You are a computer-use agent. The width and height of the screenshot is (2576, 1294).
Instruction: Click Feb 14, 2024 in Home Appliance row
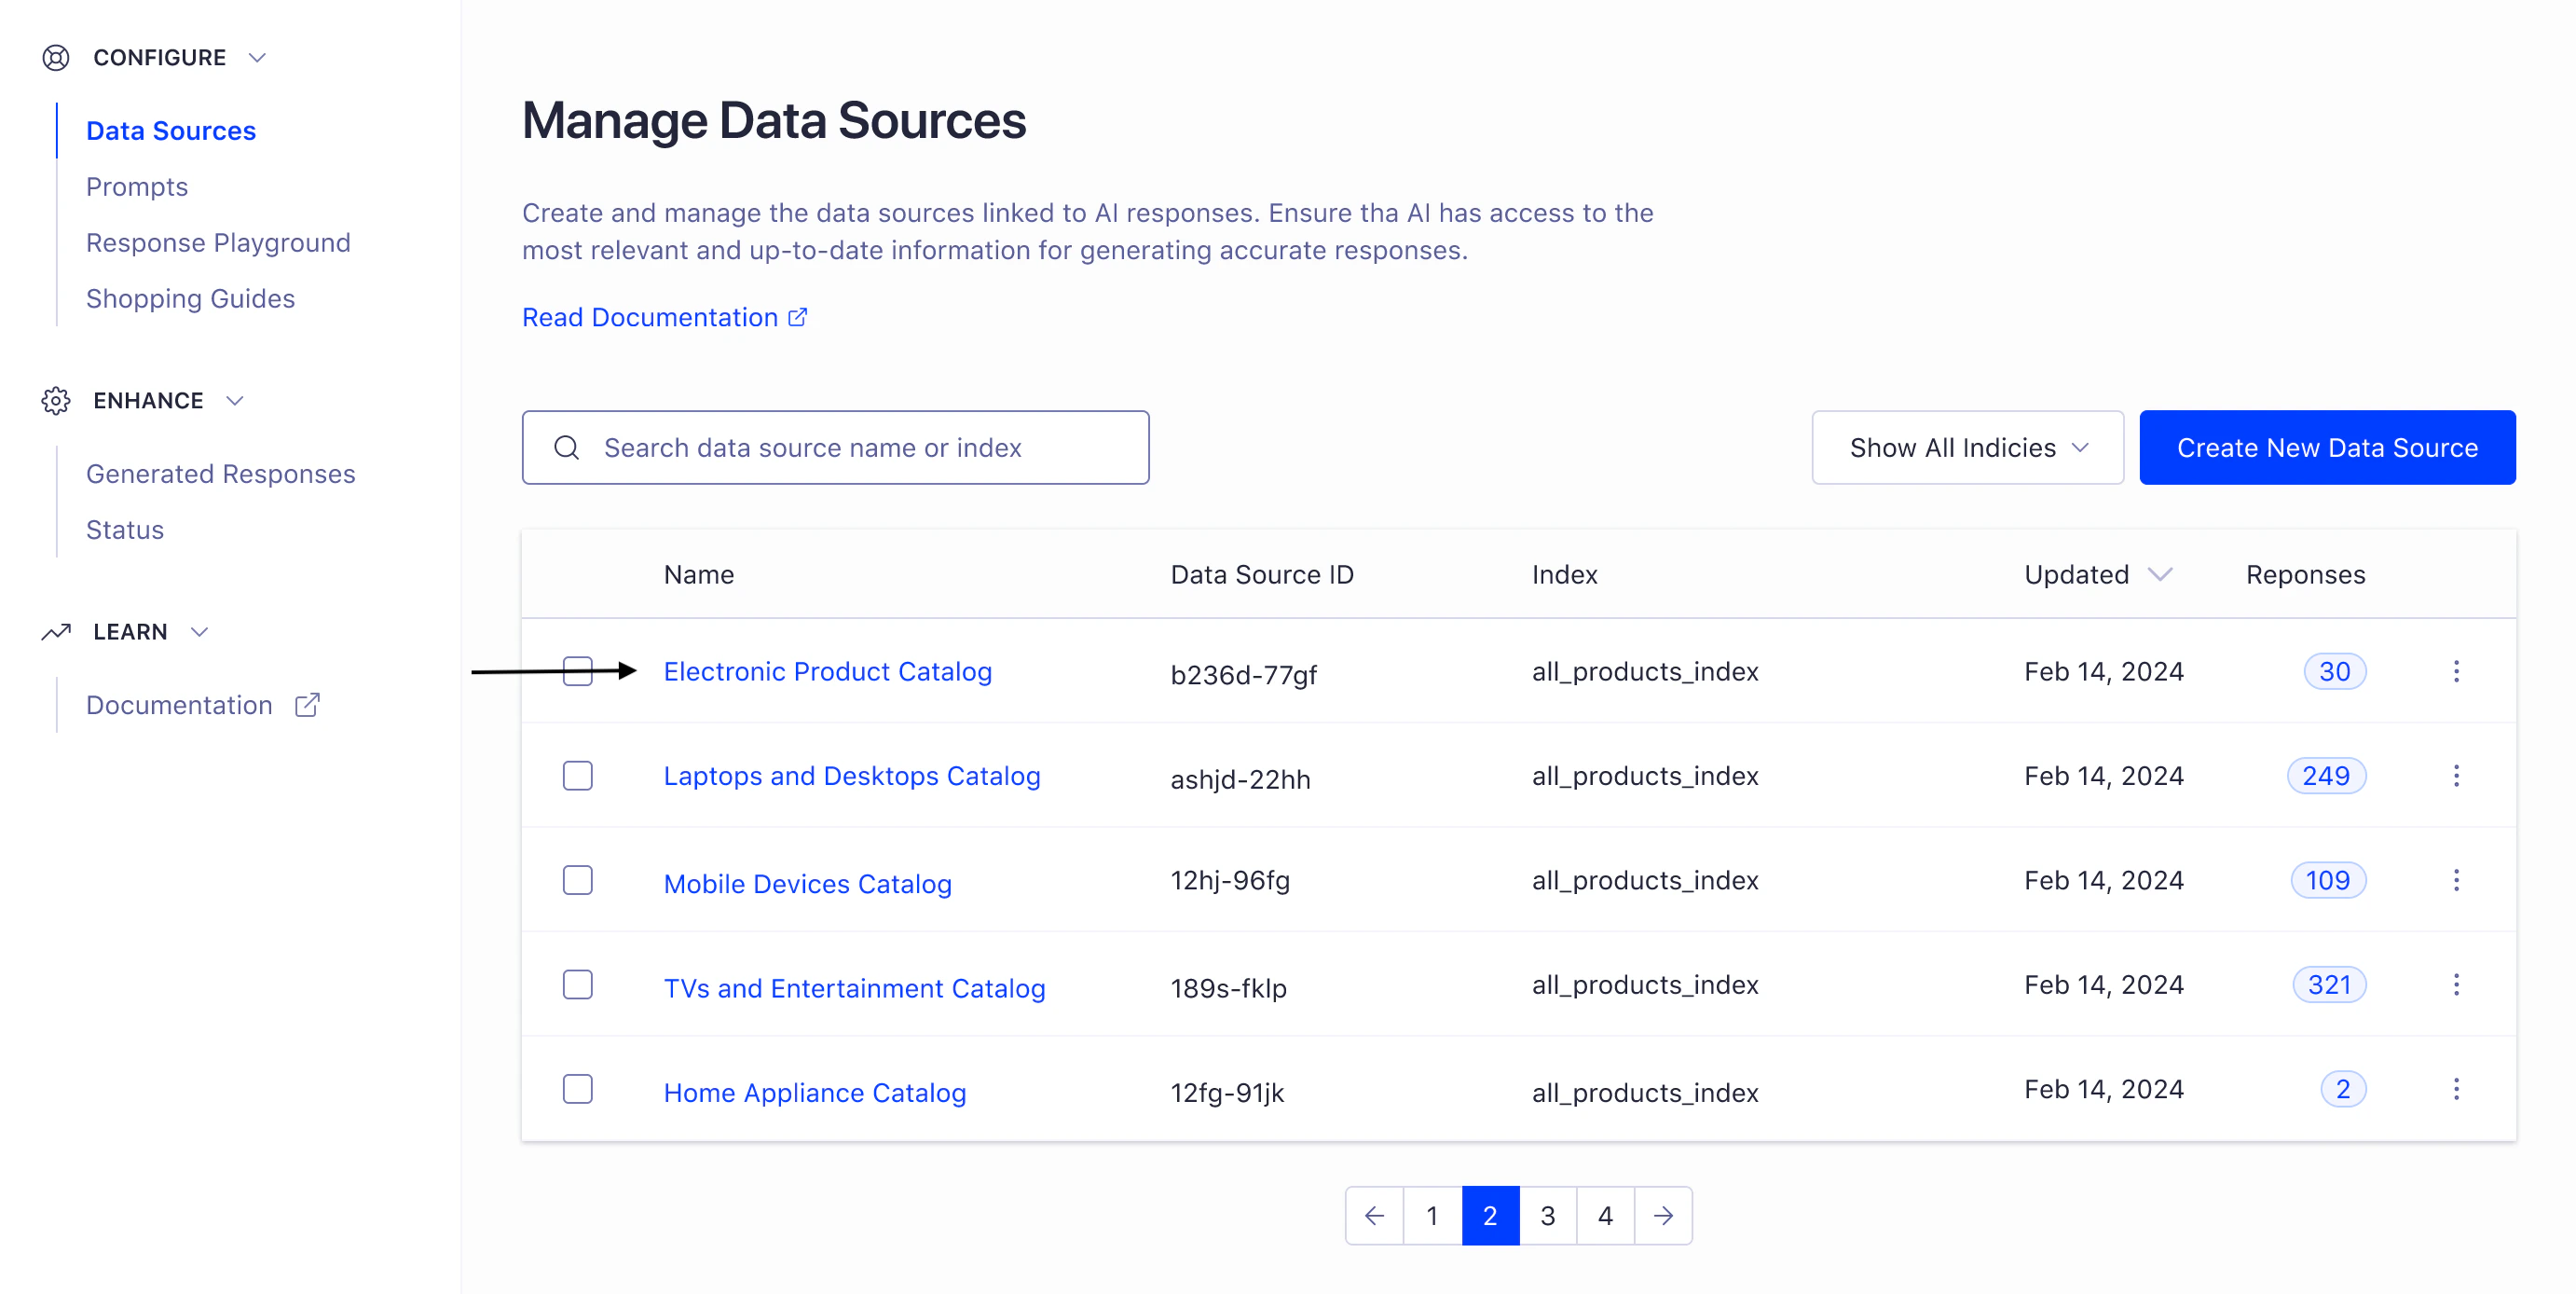click(x=2104, y=1089)
